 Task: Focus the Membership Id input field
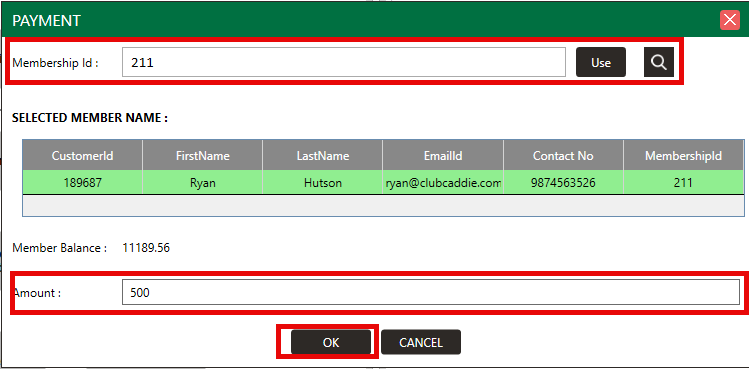(x=344, y=62)
